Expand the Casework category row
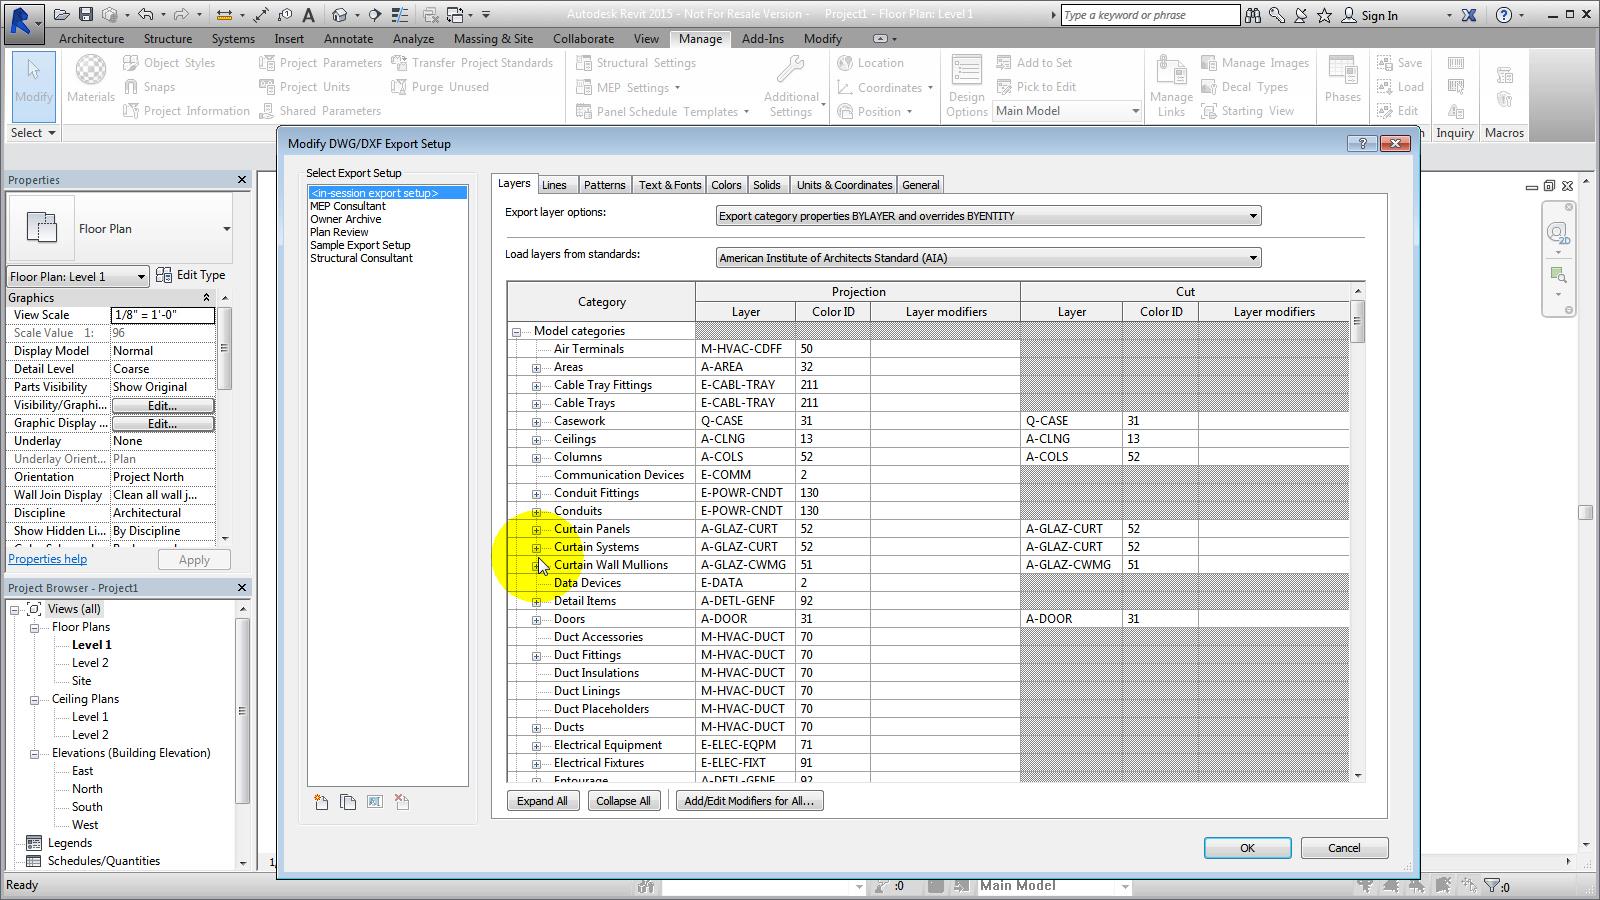 point(536,421)
